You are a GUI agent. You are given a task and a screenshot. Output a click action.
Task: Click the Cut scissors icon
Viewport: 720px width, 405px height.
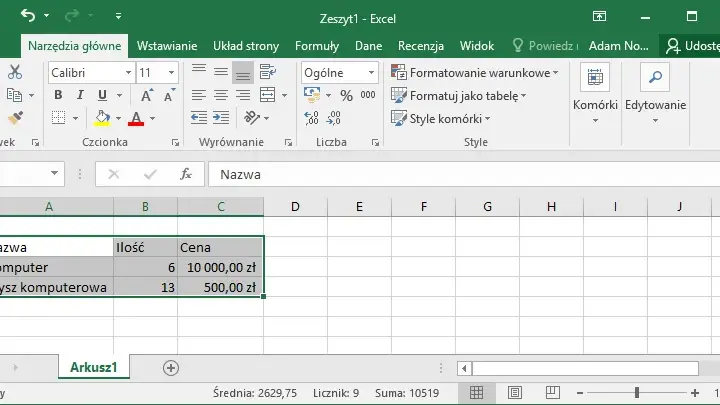(15, 72)
